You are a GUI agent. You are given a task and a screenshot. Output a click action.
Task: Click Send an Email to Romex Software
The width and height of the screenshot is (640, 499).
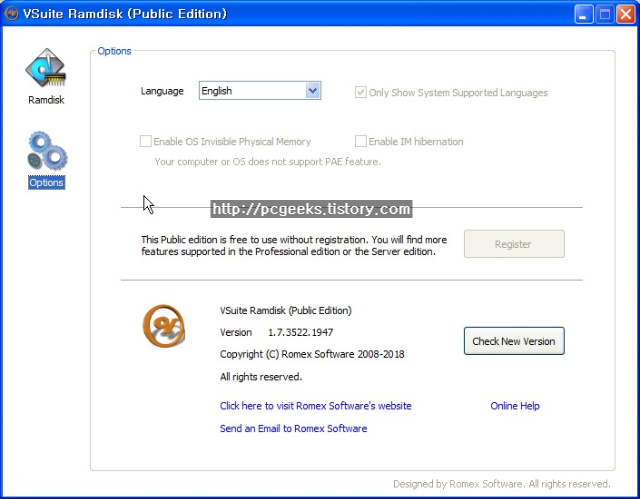click(293, 428)
